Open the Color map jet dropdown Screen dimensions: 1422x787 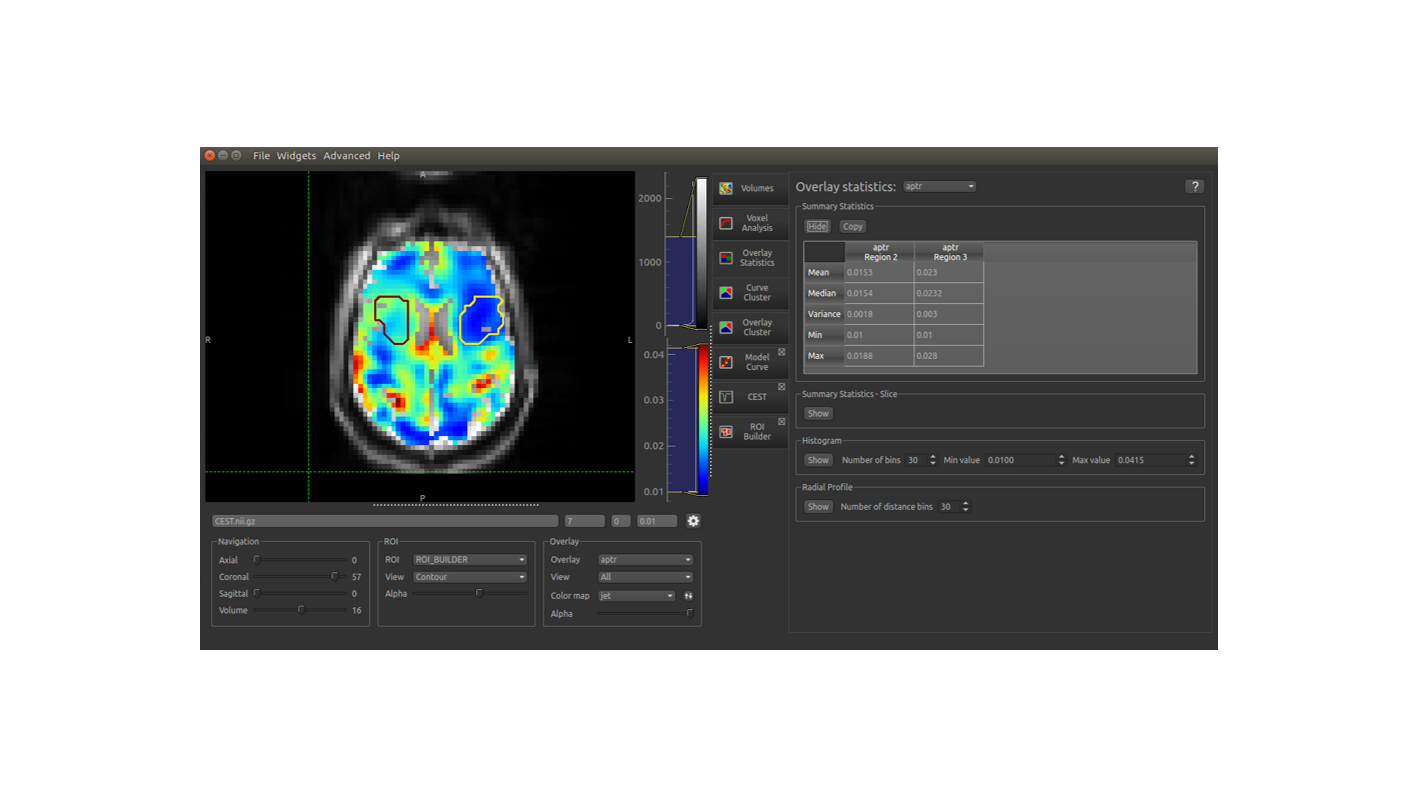636,596
